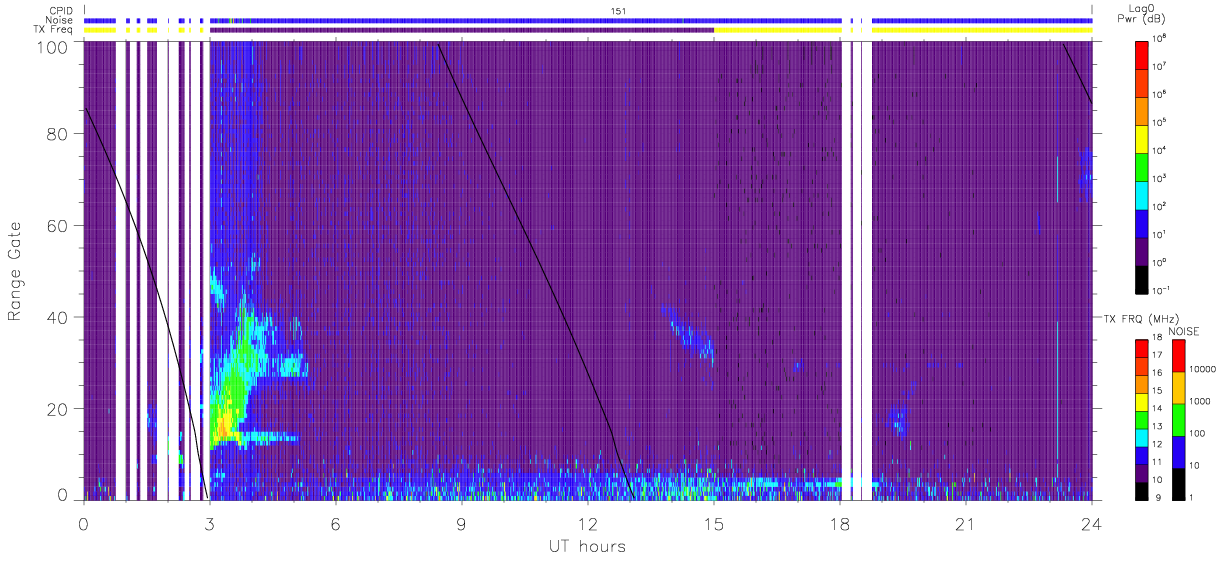Viewport: 1228px width, 567px height.
Task: Pick the cyan segment of the TX FRQ colorbar
Action: [1142, 437]
